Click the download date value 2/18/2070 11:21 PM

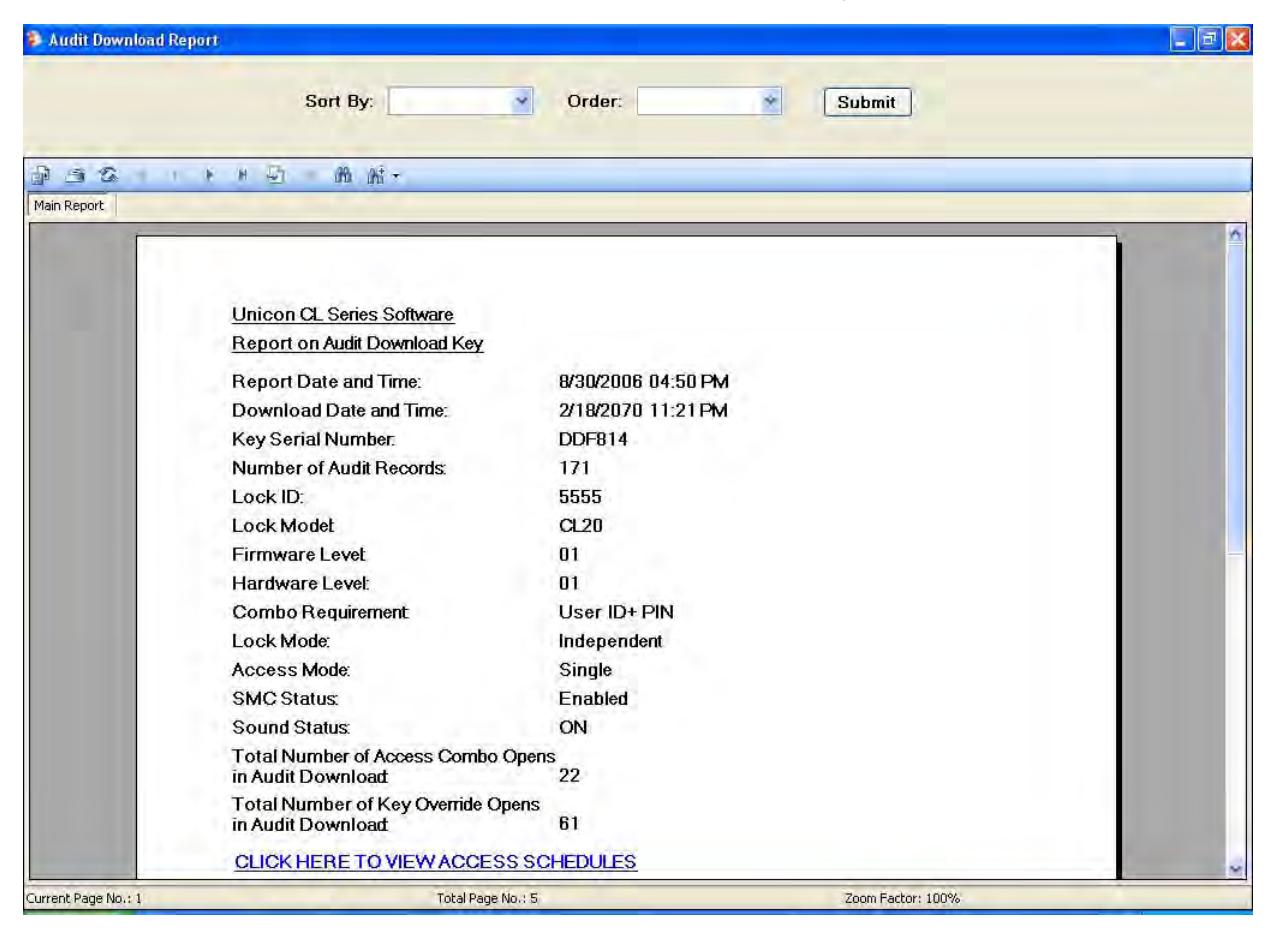(645, 409)
